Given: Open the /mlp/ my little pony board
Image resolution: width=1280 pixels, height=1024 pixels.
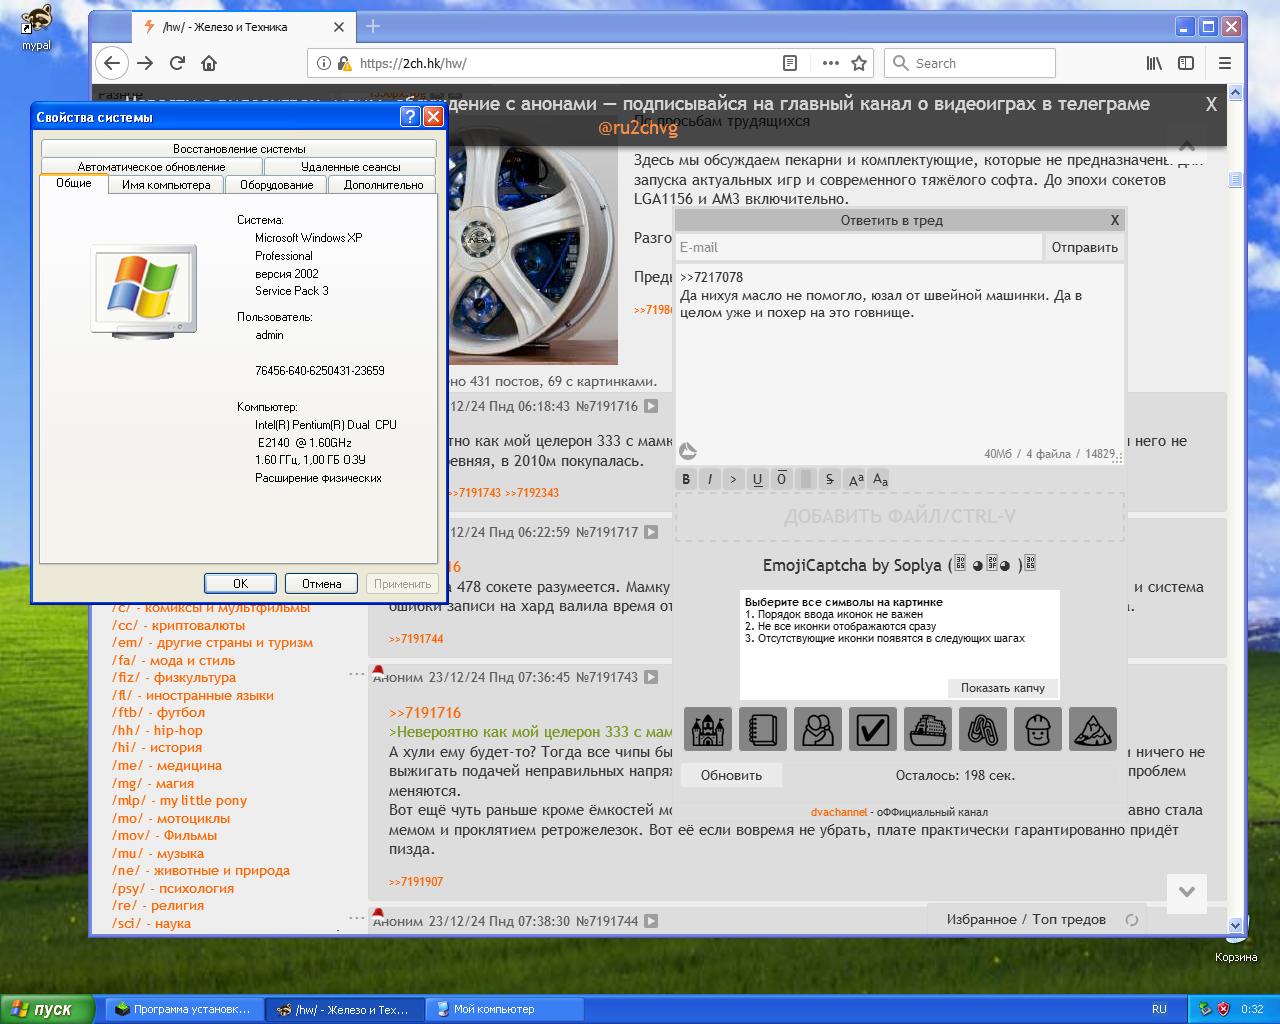Looking at the screenshot, I should [179, 800].
